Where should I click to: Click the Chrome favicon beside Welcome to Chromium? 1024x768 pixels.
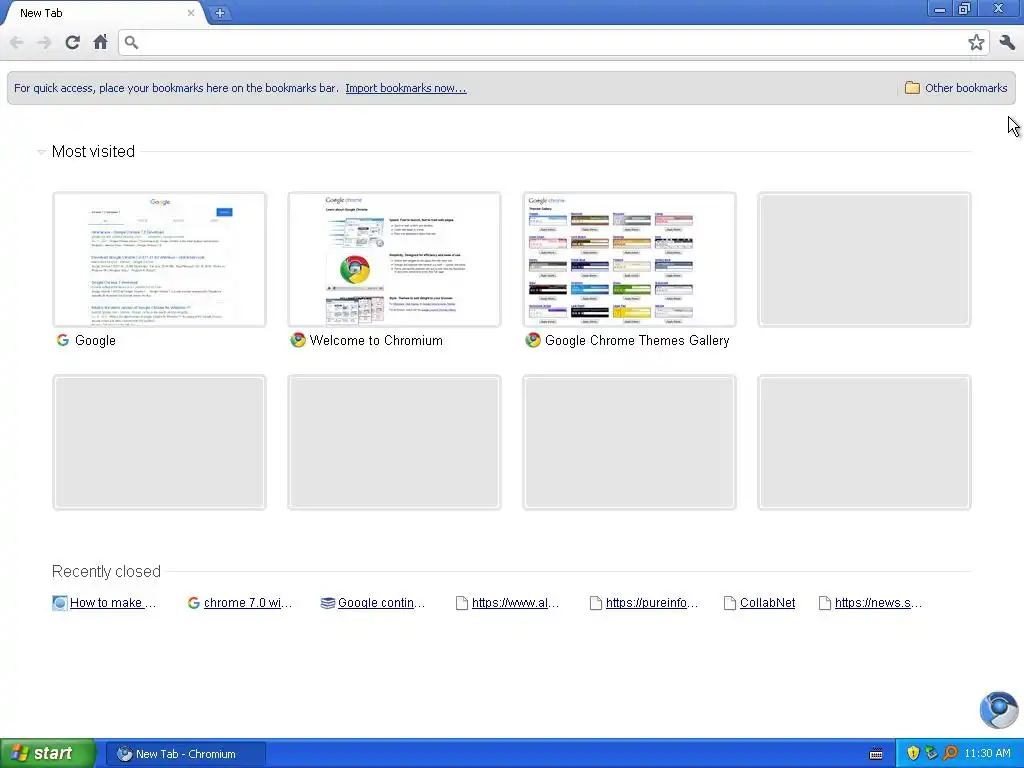298,340
